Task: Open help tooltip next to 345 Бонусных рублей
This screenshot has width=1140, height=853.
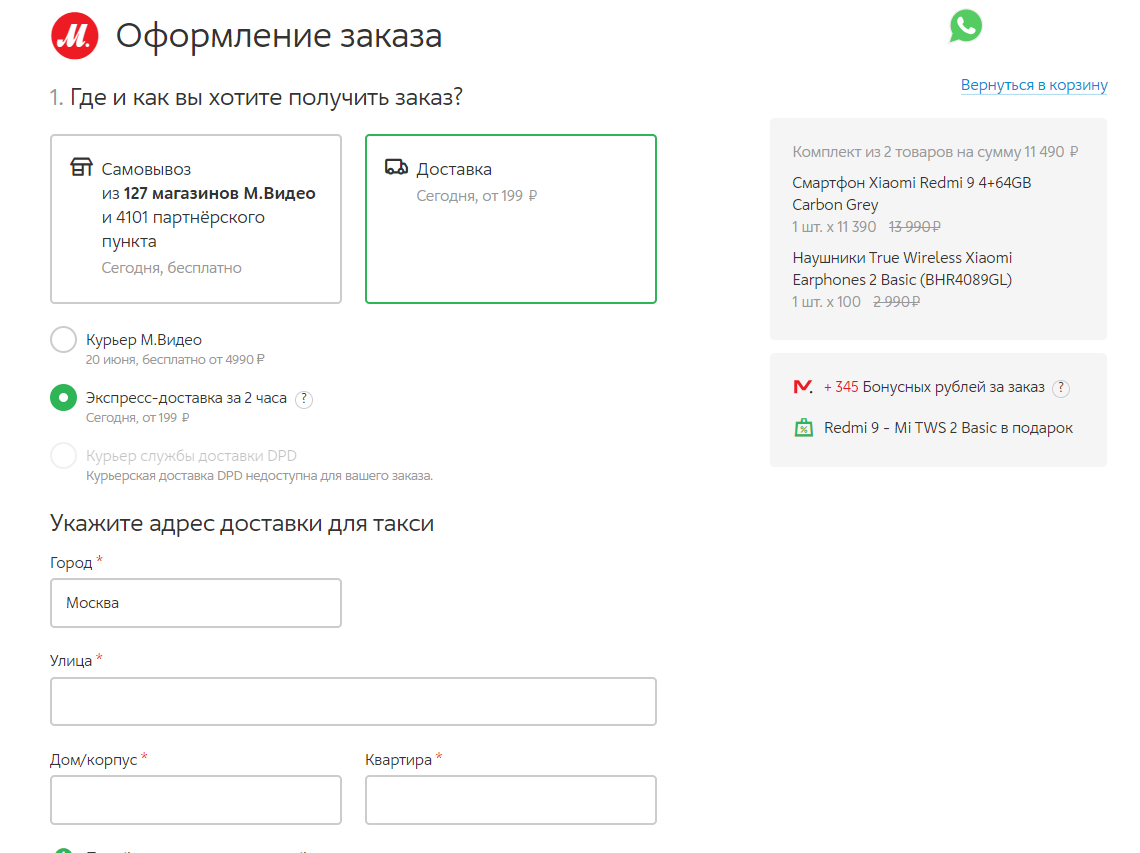Action: coord(1060,387)
